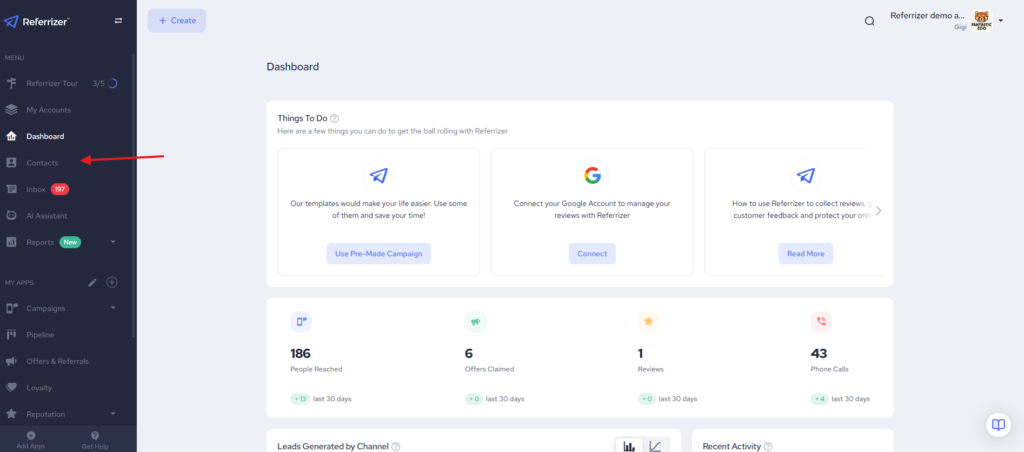Image resolution: width=1024 pixels, height=452 pixels.
Task: Click the pencil edit icon in My Apps
Action: point(92,283)
